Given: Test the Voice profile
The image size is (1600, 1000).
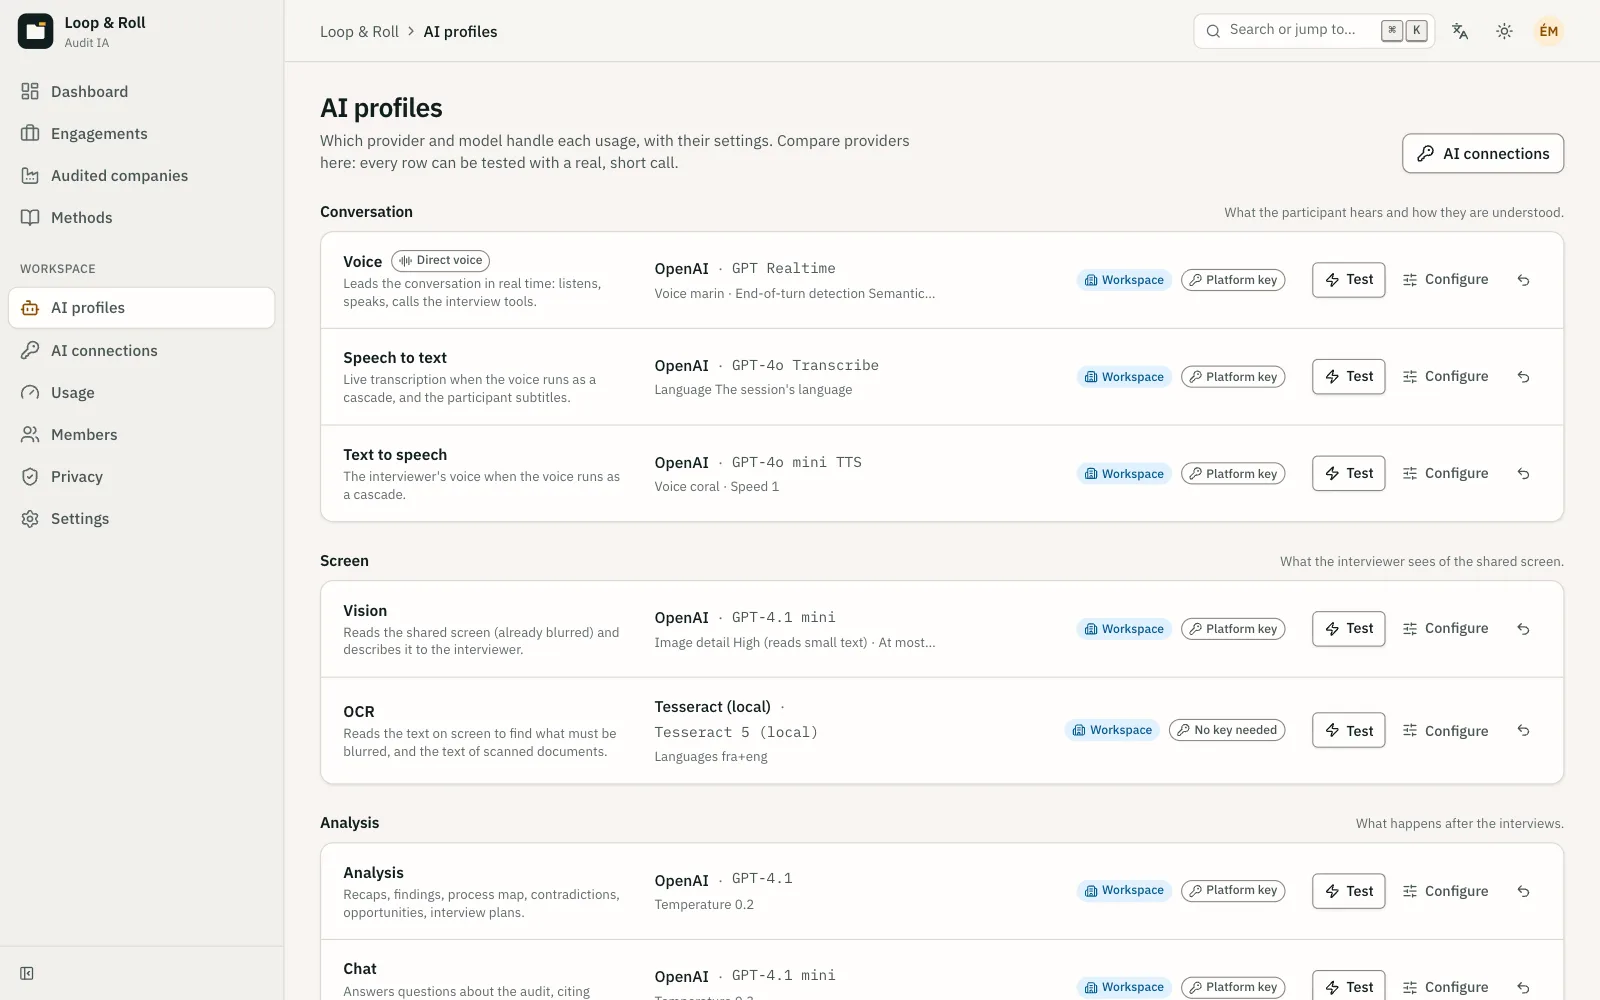Looking at the screenshot, I should point(1348,280).
